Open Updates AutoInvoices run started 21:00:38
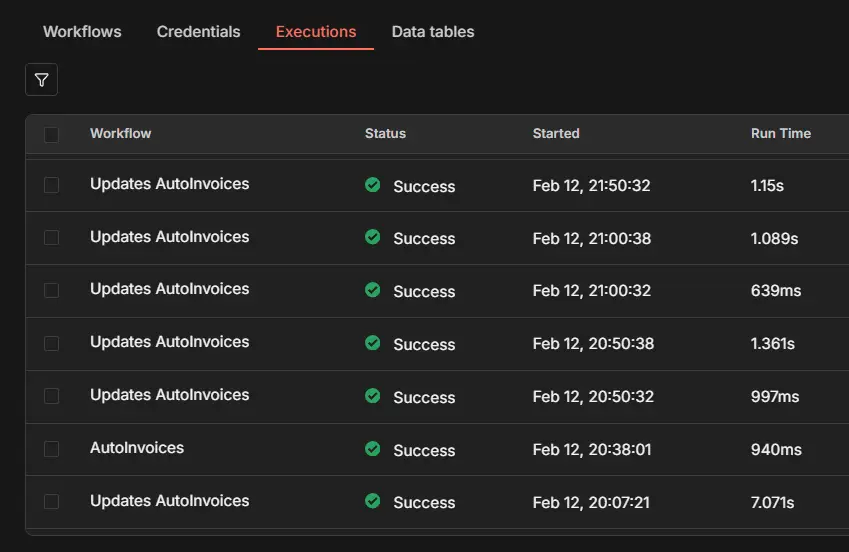 pyautogui.click(x=169, y=237)
